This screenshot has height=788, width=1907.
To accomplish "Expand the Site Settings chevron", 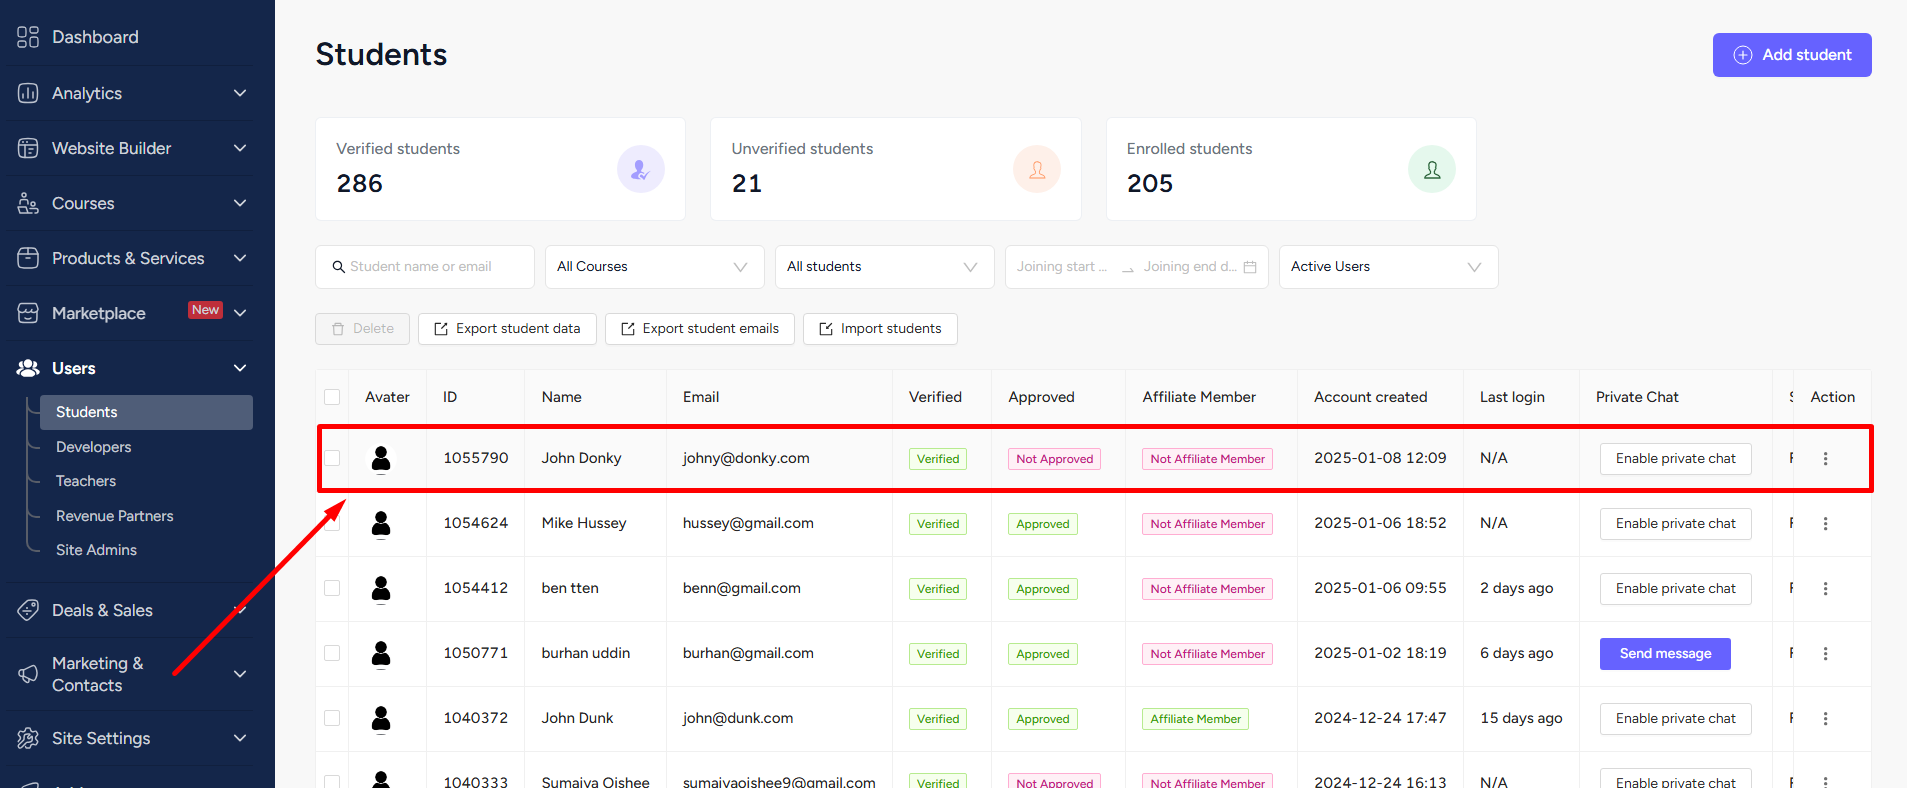I will click(240, 738).
